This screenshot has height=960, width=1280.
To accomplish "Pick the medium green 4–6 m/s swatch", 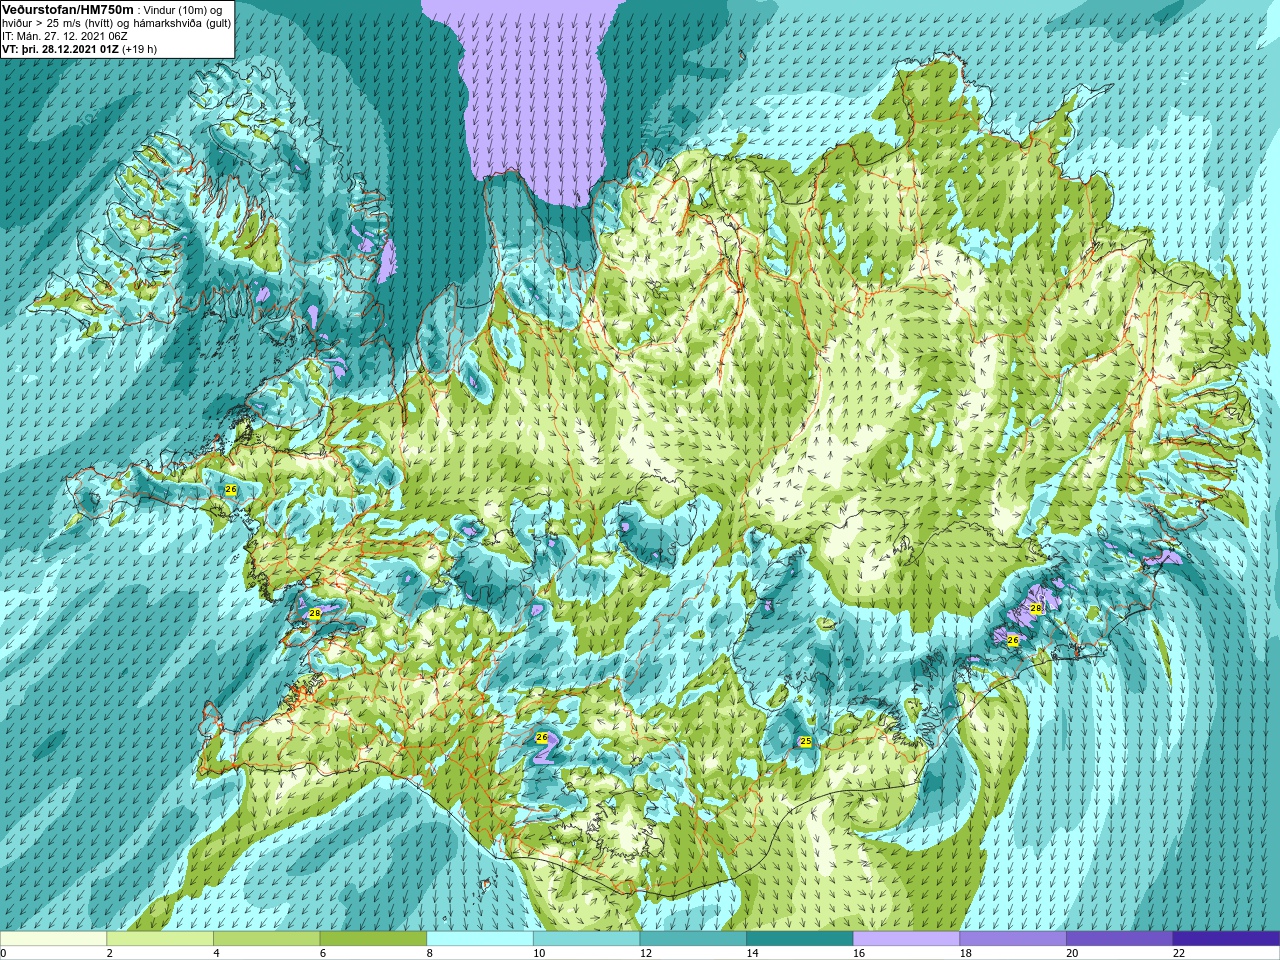I will (266, 938).
